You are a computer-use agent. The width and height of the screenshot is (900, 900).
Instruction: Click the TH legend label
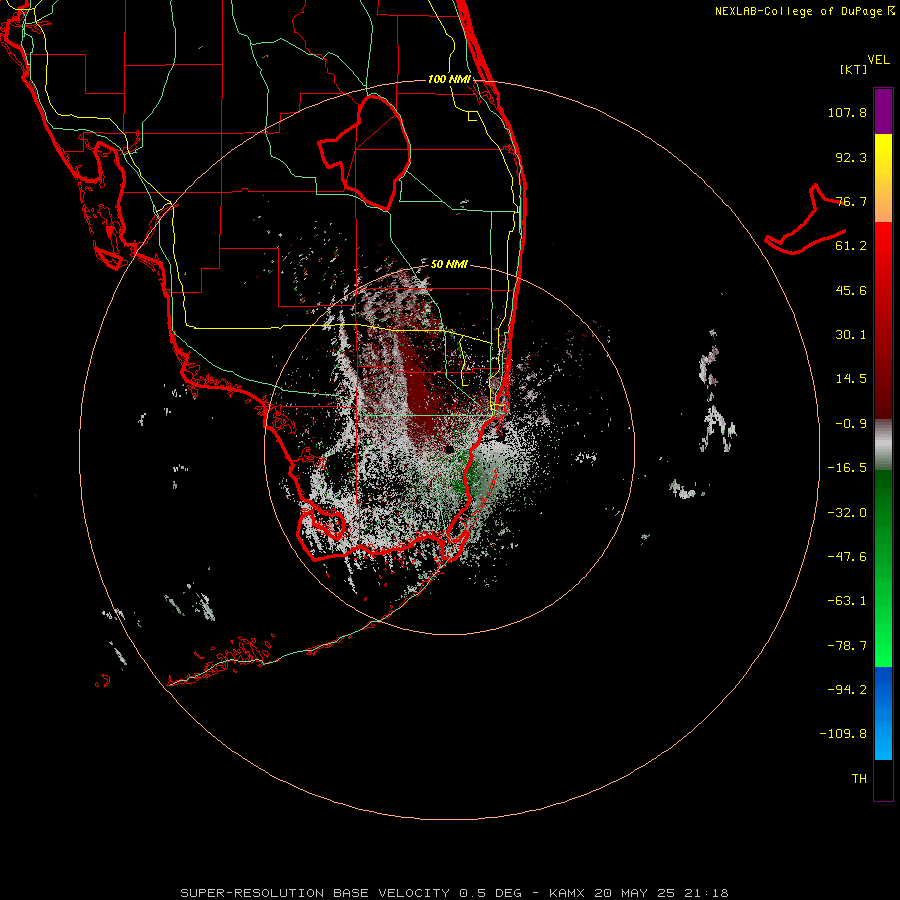859,779
